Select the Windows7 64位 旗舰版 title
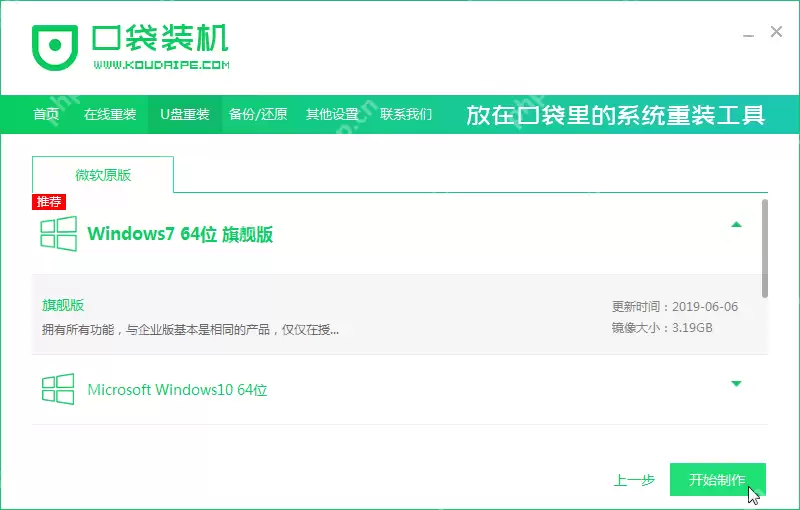Image resolution: width=800 pixels, height=510 pixels. tap(180, 234)
